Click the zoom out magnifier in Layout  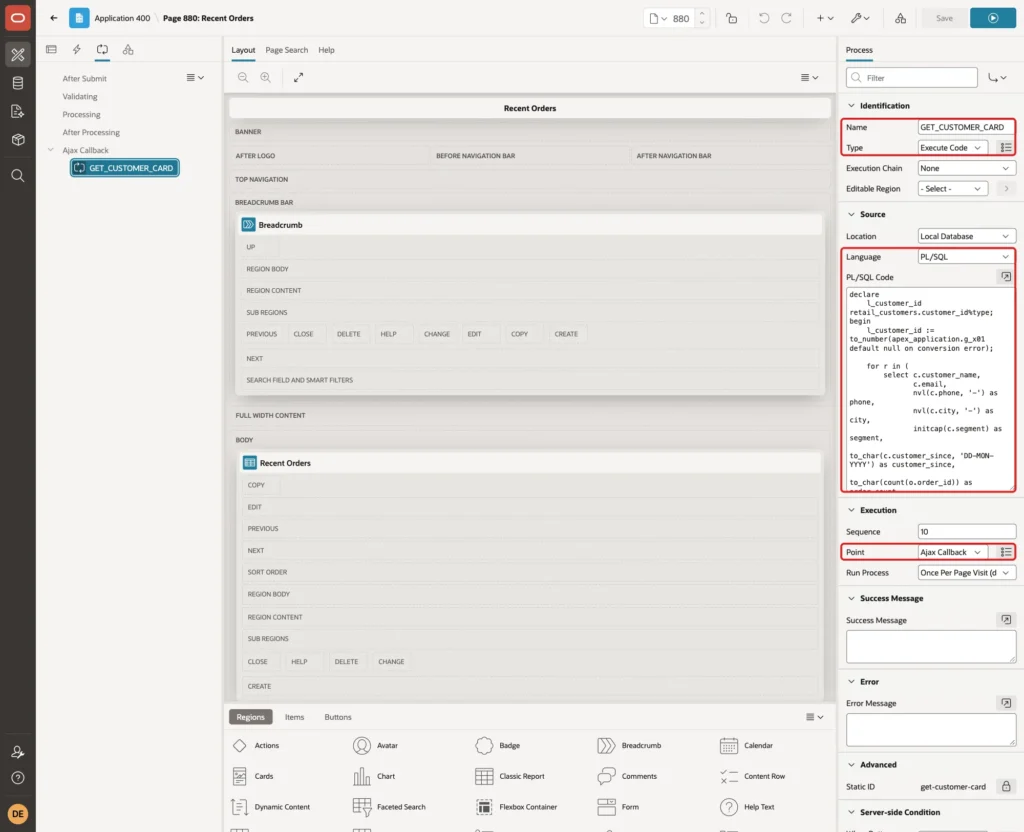[243, 77]
